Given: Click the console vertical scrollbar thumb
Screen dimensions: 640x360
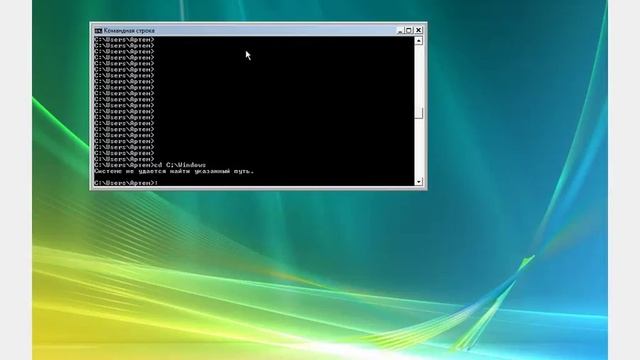Looking at the screenshot, I should [x=418, y=113].
